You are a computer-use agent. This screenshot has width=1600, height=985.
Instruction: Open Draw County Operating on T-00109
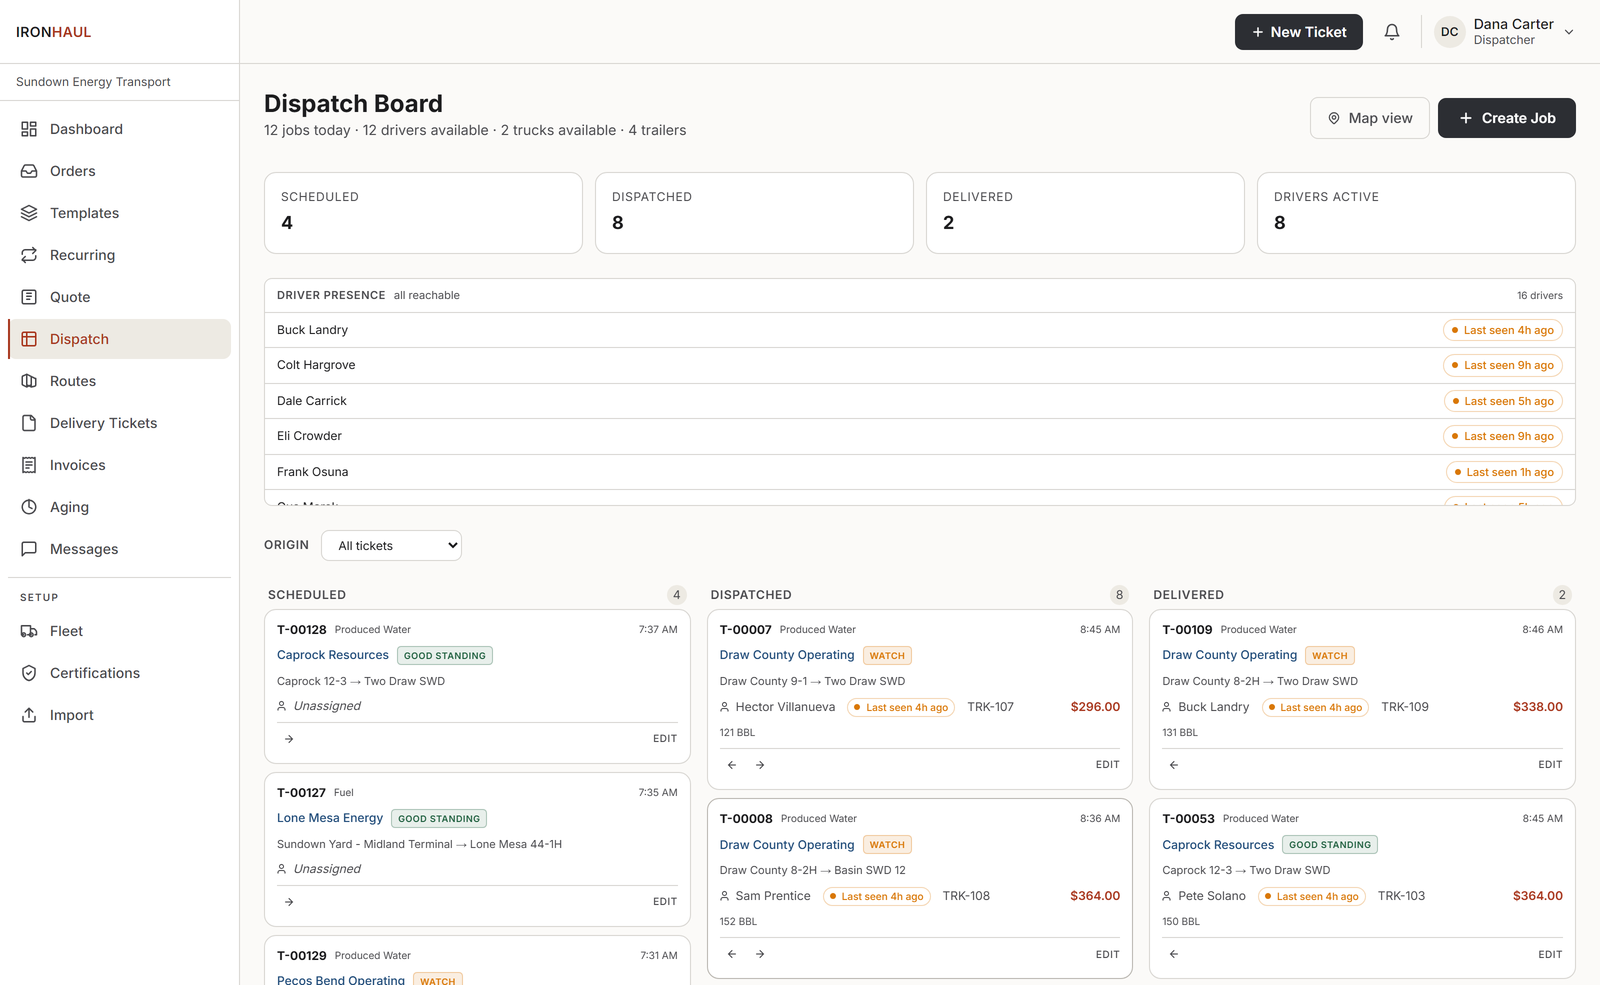point(1229,655)
